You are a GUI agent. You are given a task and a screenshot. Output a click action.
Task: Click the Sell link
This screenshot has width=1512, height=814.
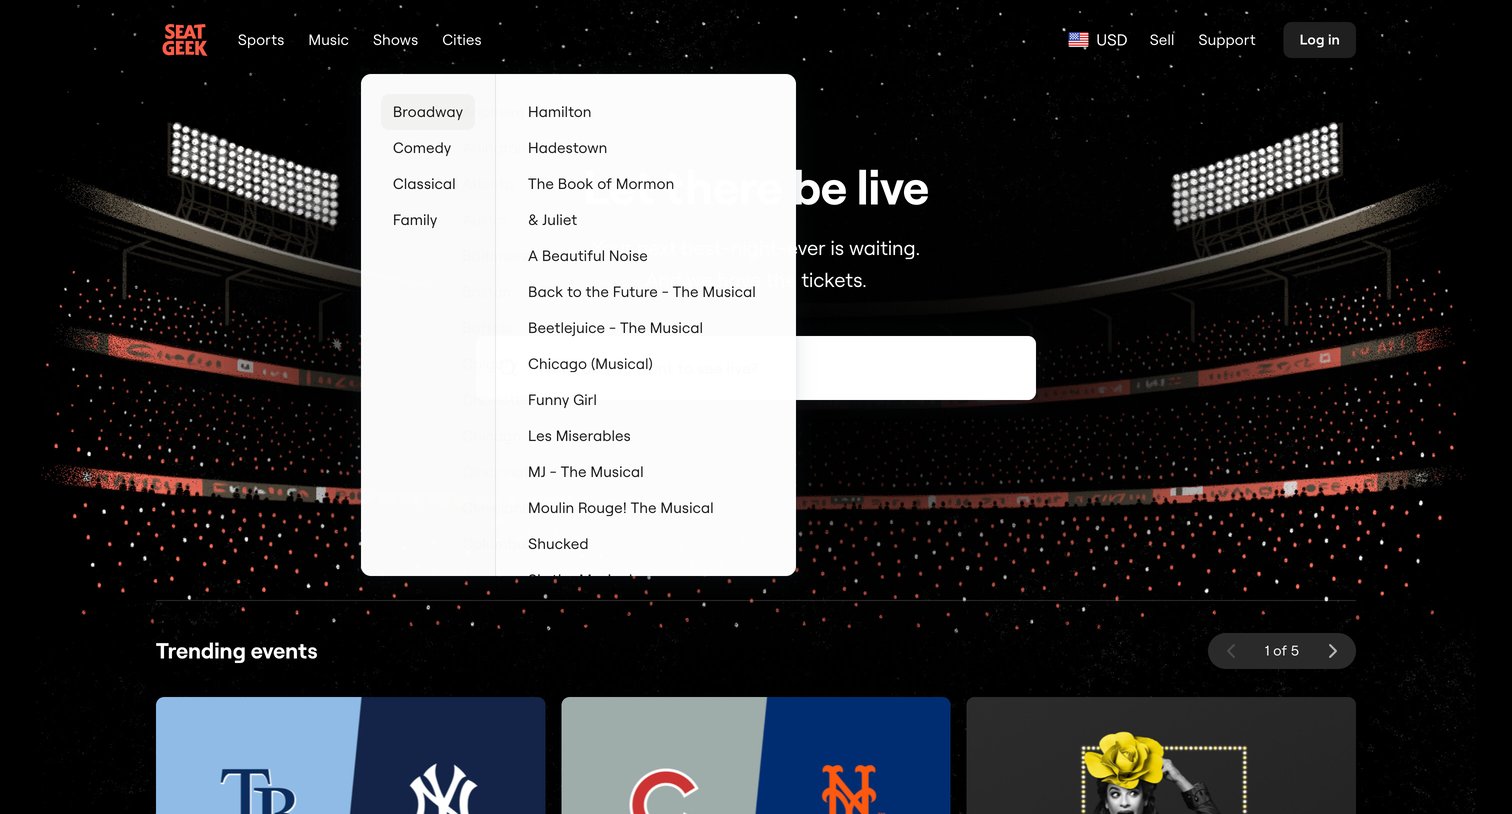[x=1162, y=40]
